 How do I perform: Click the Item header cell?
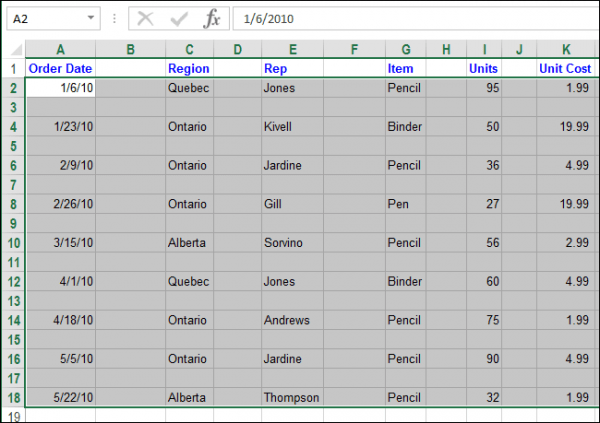pos(406,69)
